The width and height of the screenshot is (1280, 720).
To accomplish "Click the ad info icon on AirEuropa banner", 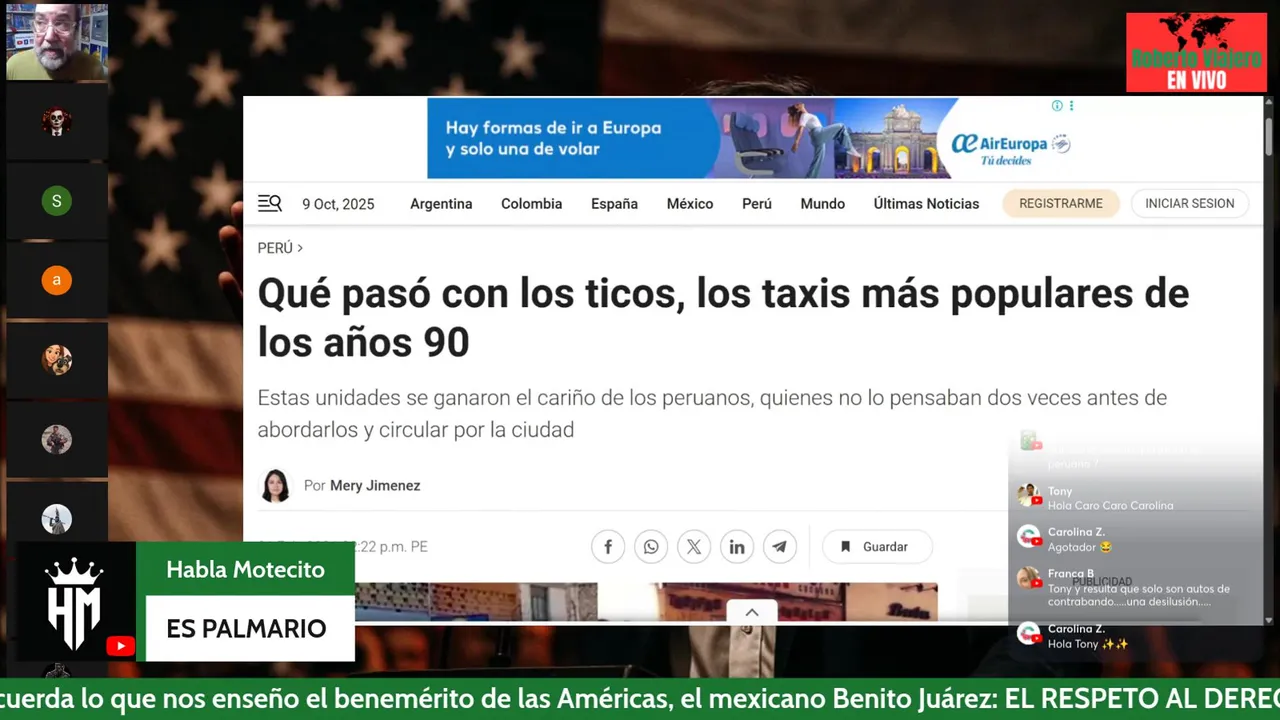I will 1057,106.
